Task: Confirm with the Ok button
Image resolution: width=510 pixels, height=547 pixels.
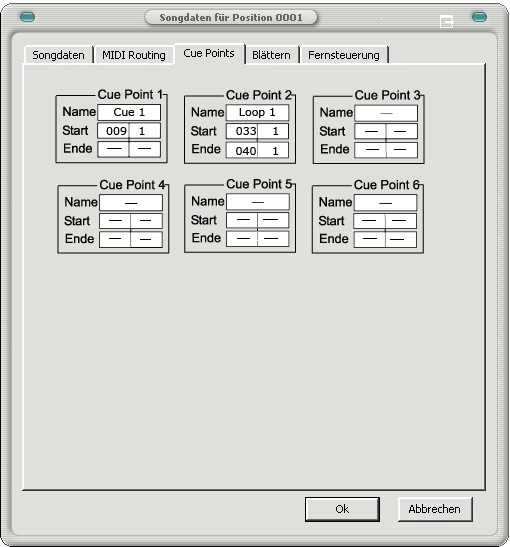Action: click(342, 509)
